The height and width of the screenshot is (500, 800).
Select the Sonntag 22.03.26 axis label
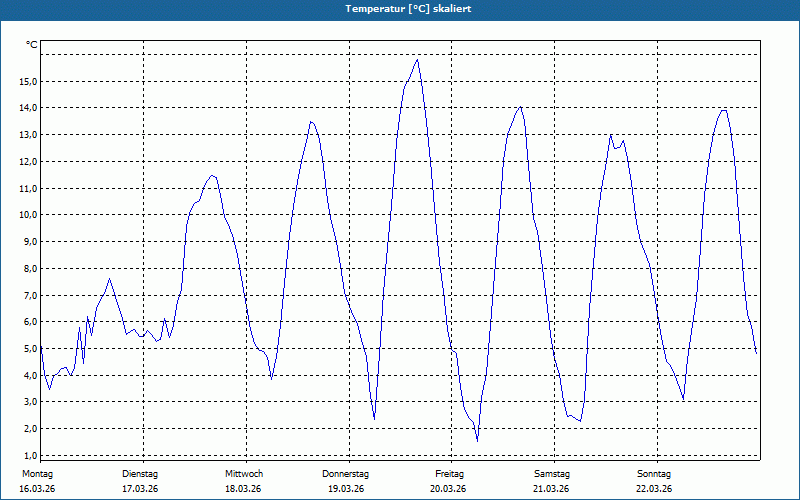[x=654, y=481]
